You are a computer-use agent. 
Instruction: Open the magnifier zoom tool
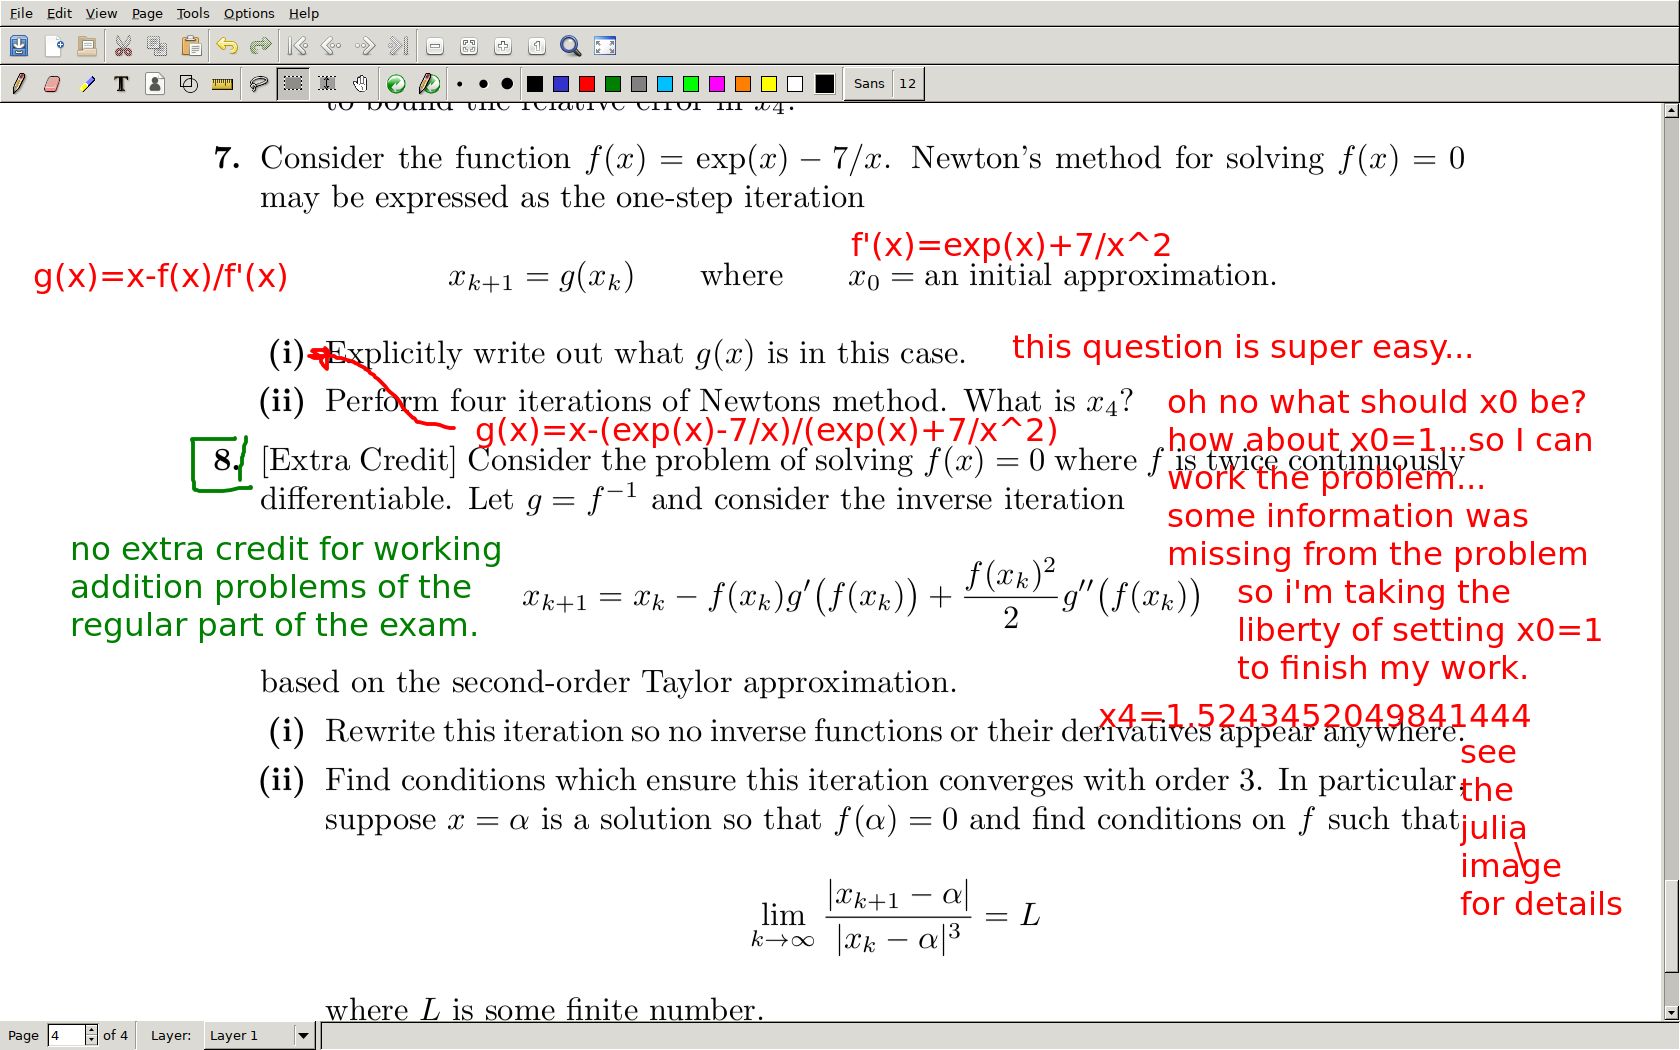click(x=570, y=46)
